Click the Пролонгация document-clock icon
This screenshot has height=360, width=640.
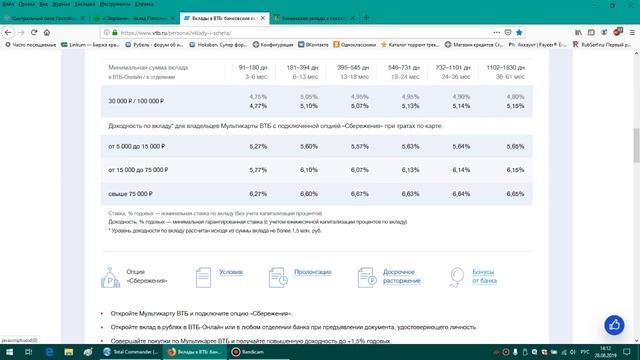point(278,278)
